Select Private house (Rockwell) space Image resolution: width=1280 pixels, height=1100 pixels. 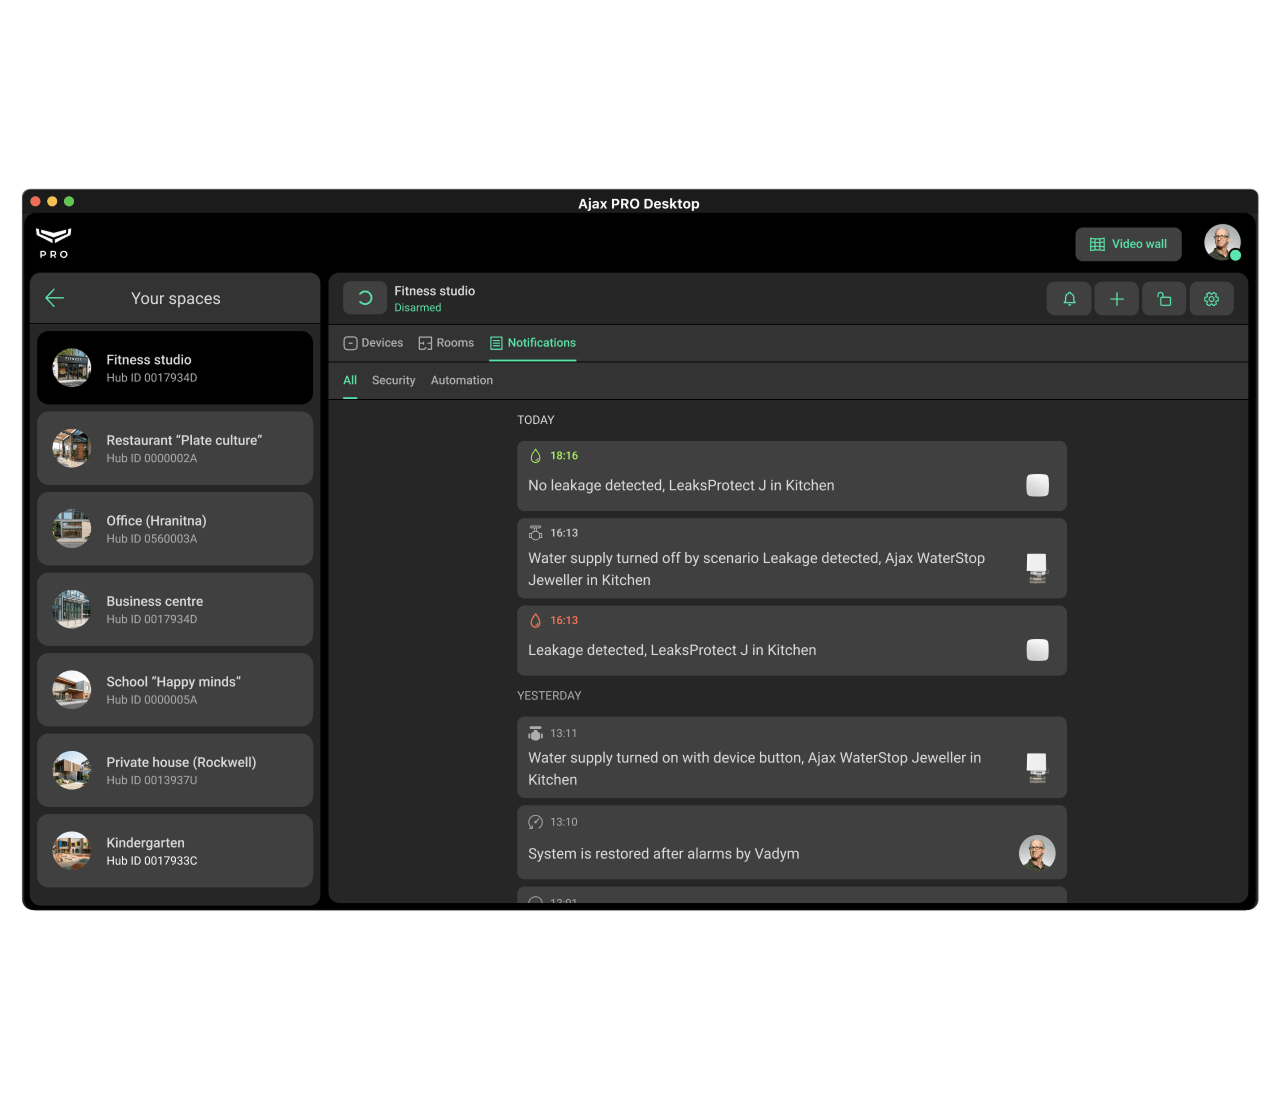pos(175,770)
